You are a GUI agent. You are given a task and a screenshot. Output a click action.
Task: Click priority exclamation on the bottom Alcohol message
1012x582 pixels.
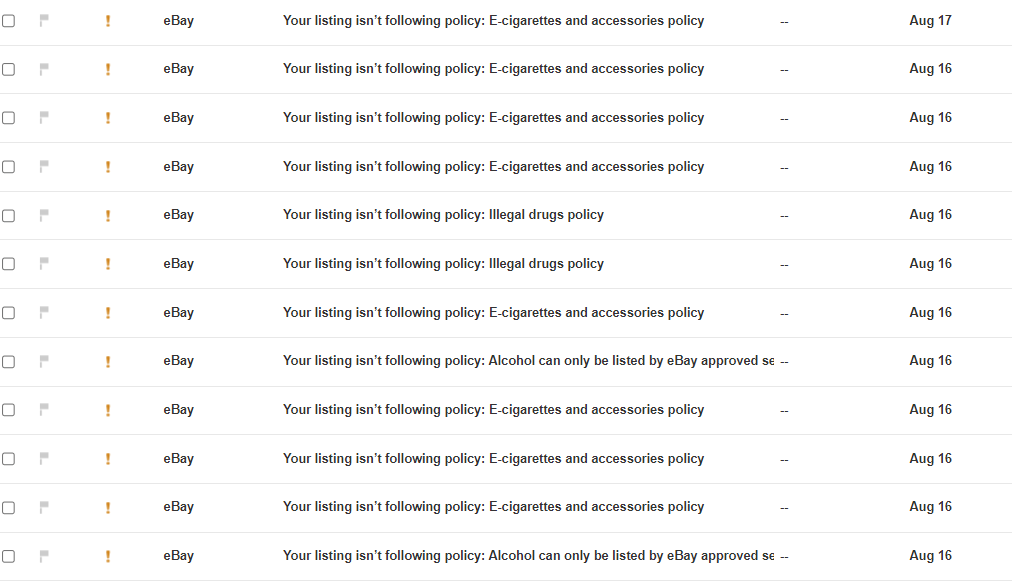point(108,556)
